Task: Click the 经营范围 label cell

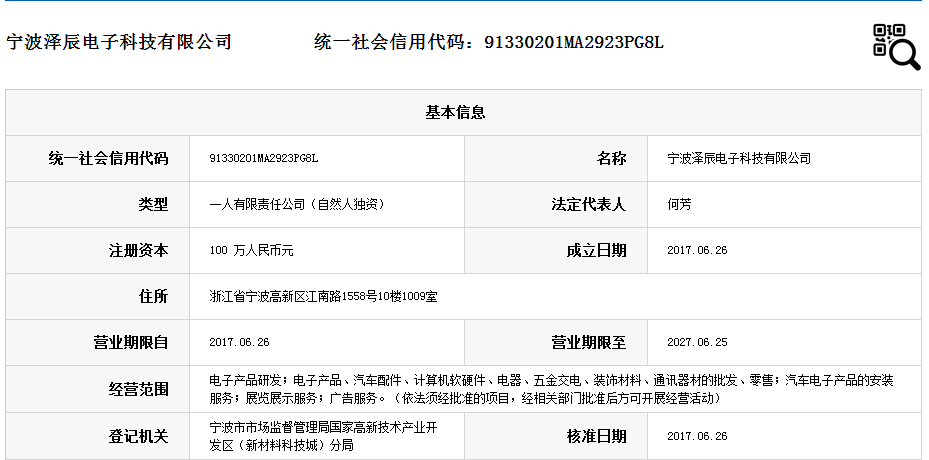Action: click(x=98, y=389)
